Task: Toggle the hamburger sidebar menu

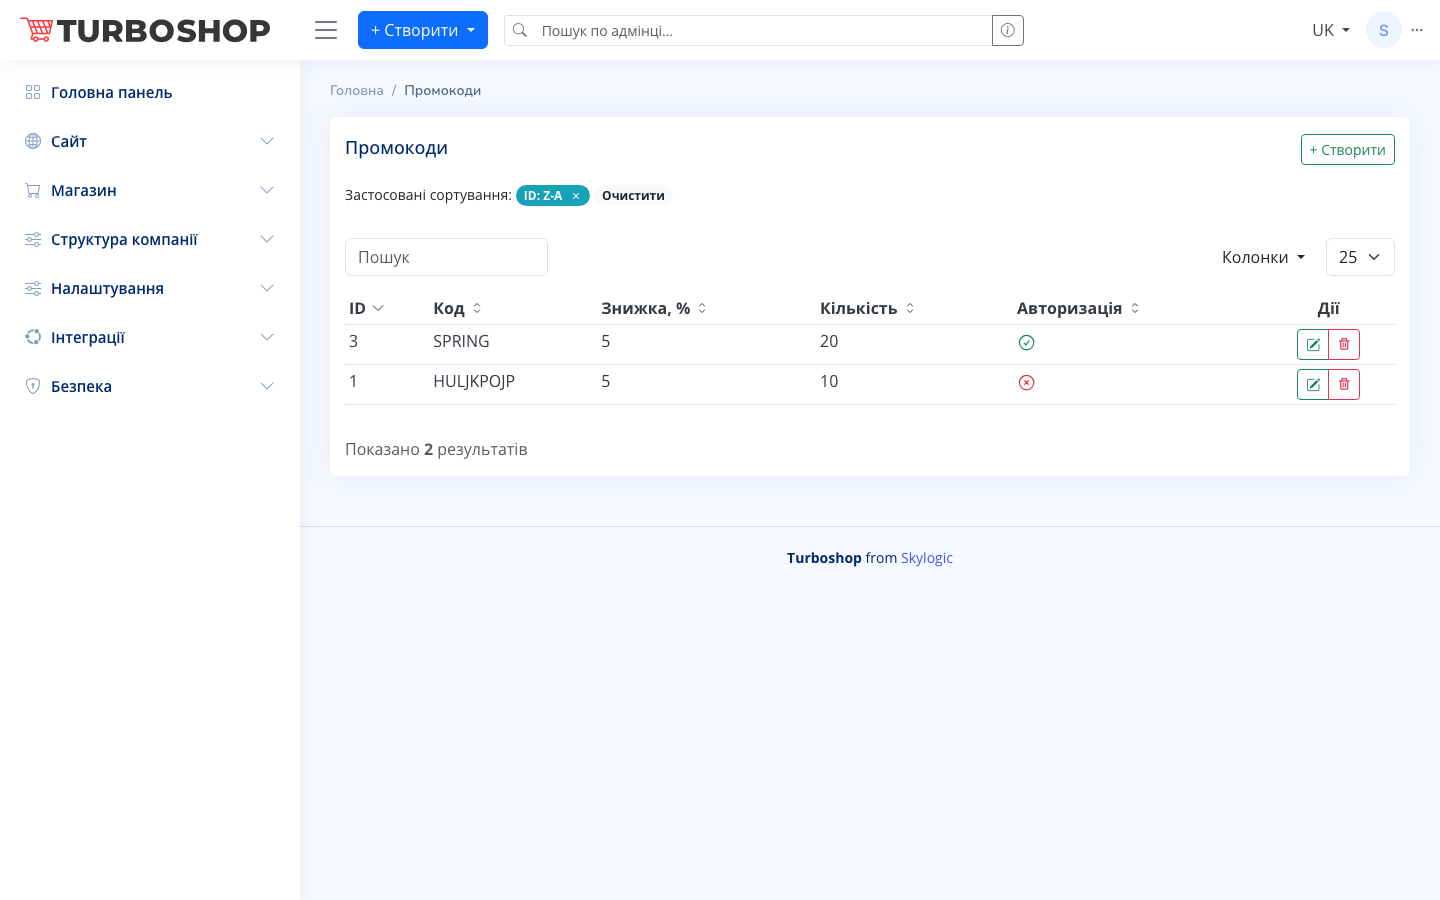Action: (x=326, y=30)
